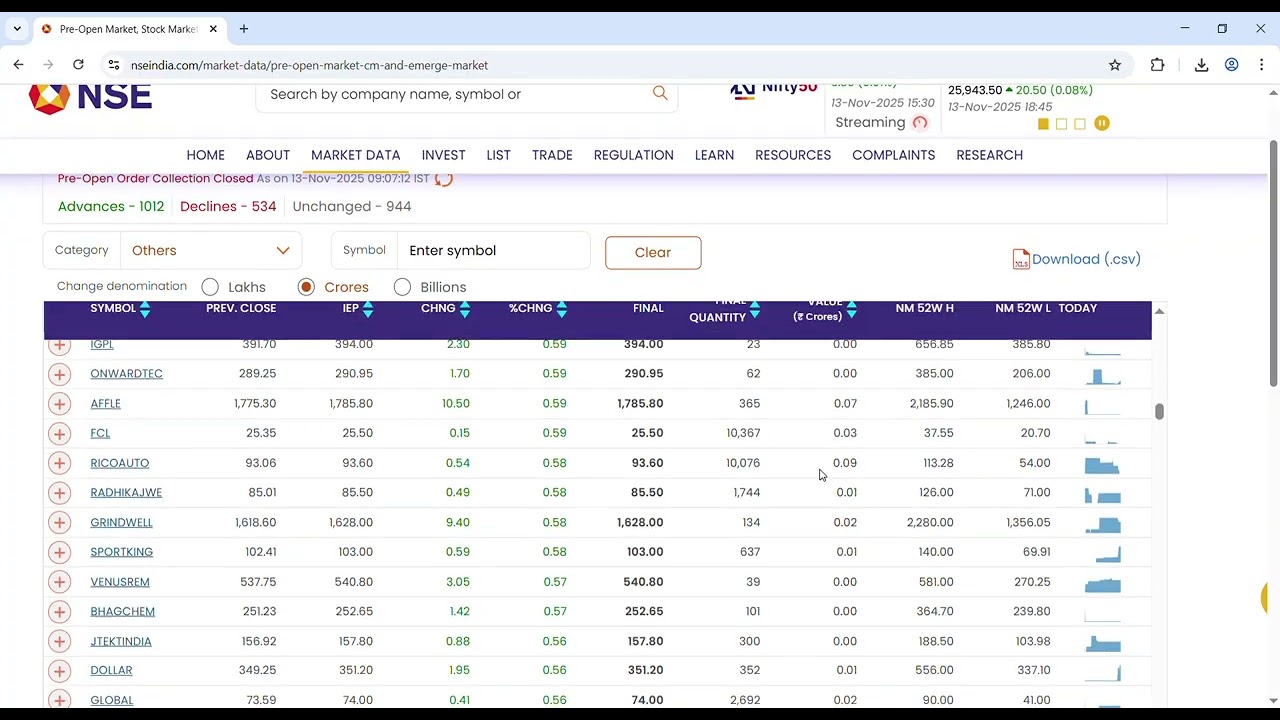This screenshot has height=720, width=1280.
Task: Open the browser extensions icon
Action: 1157,65
